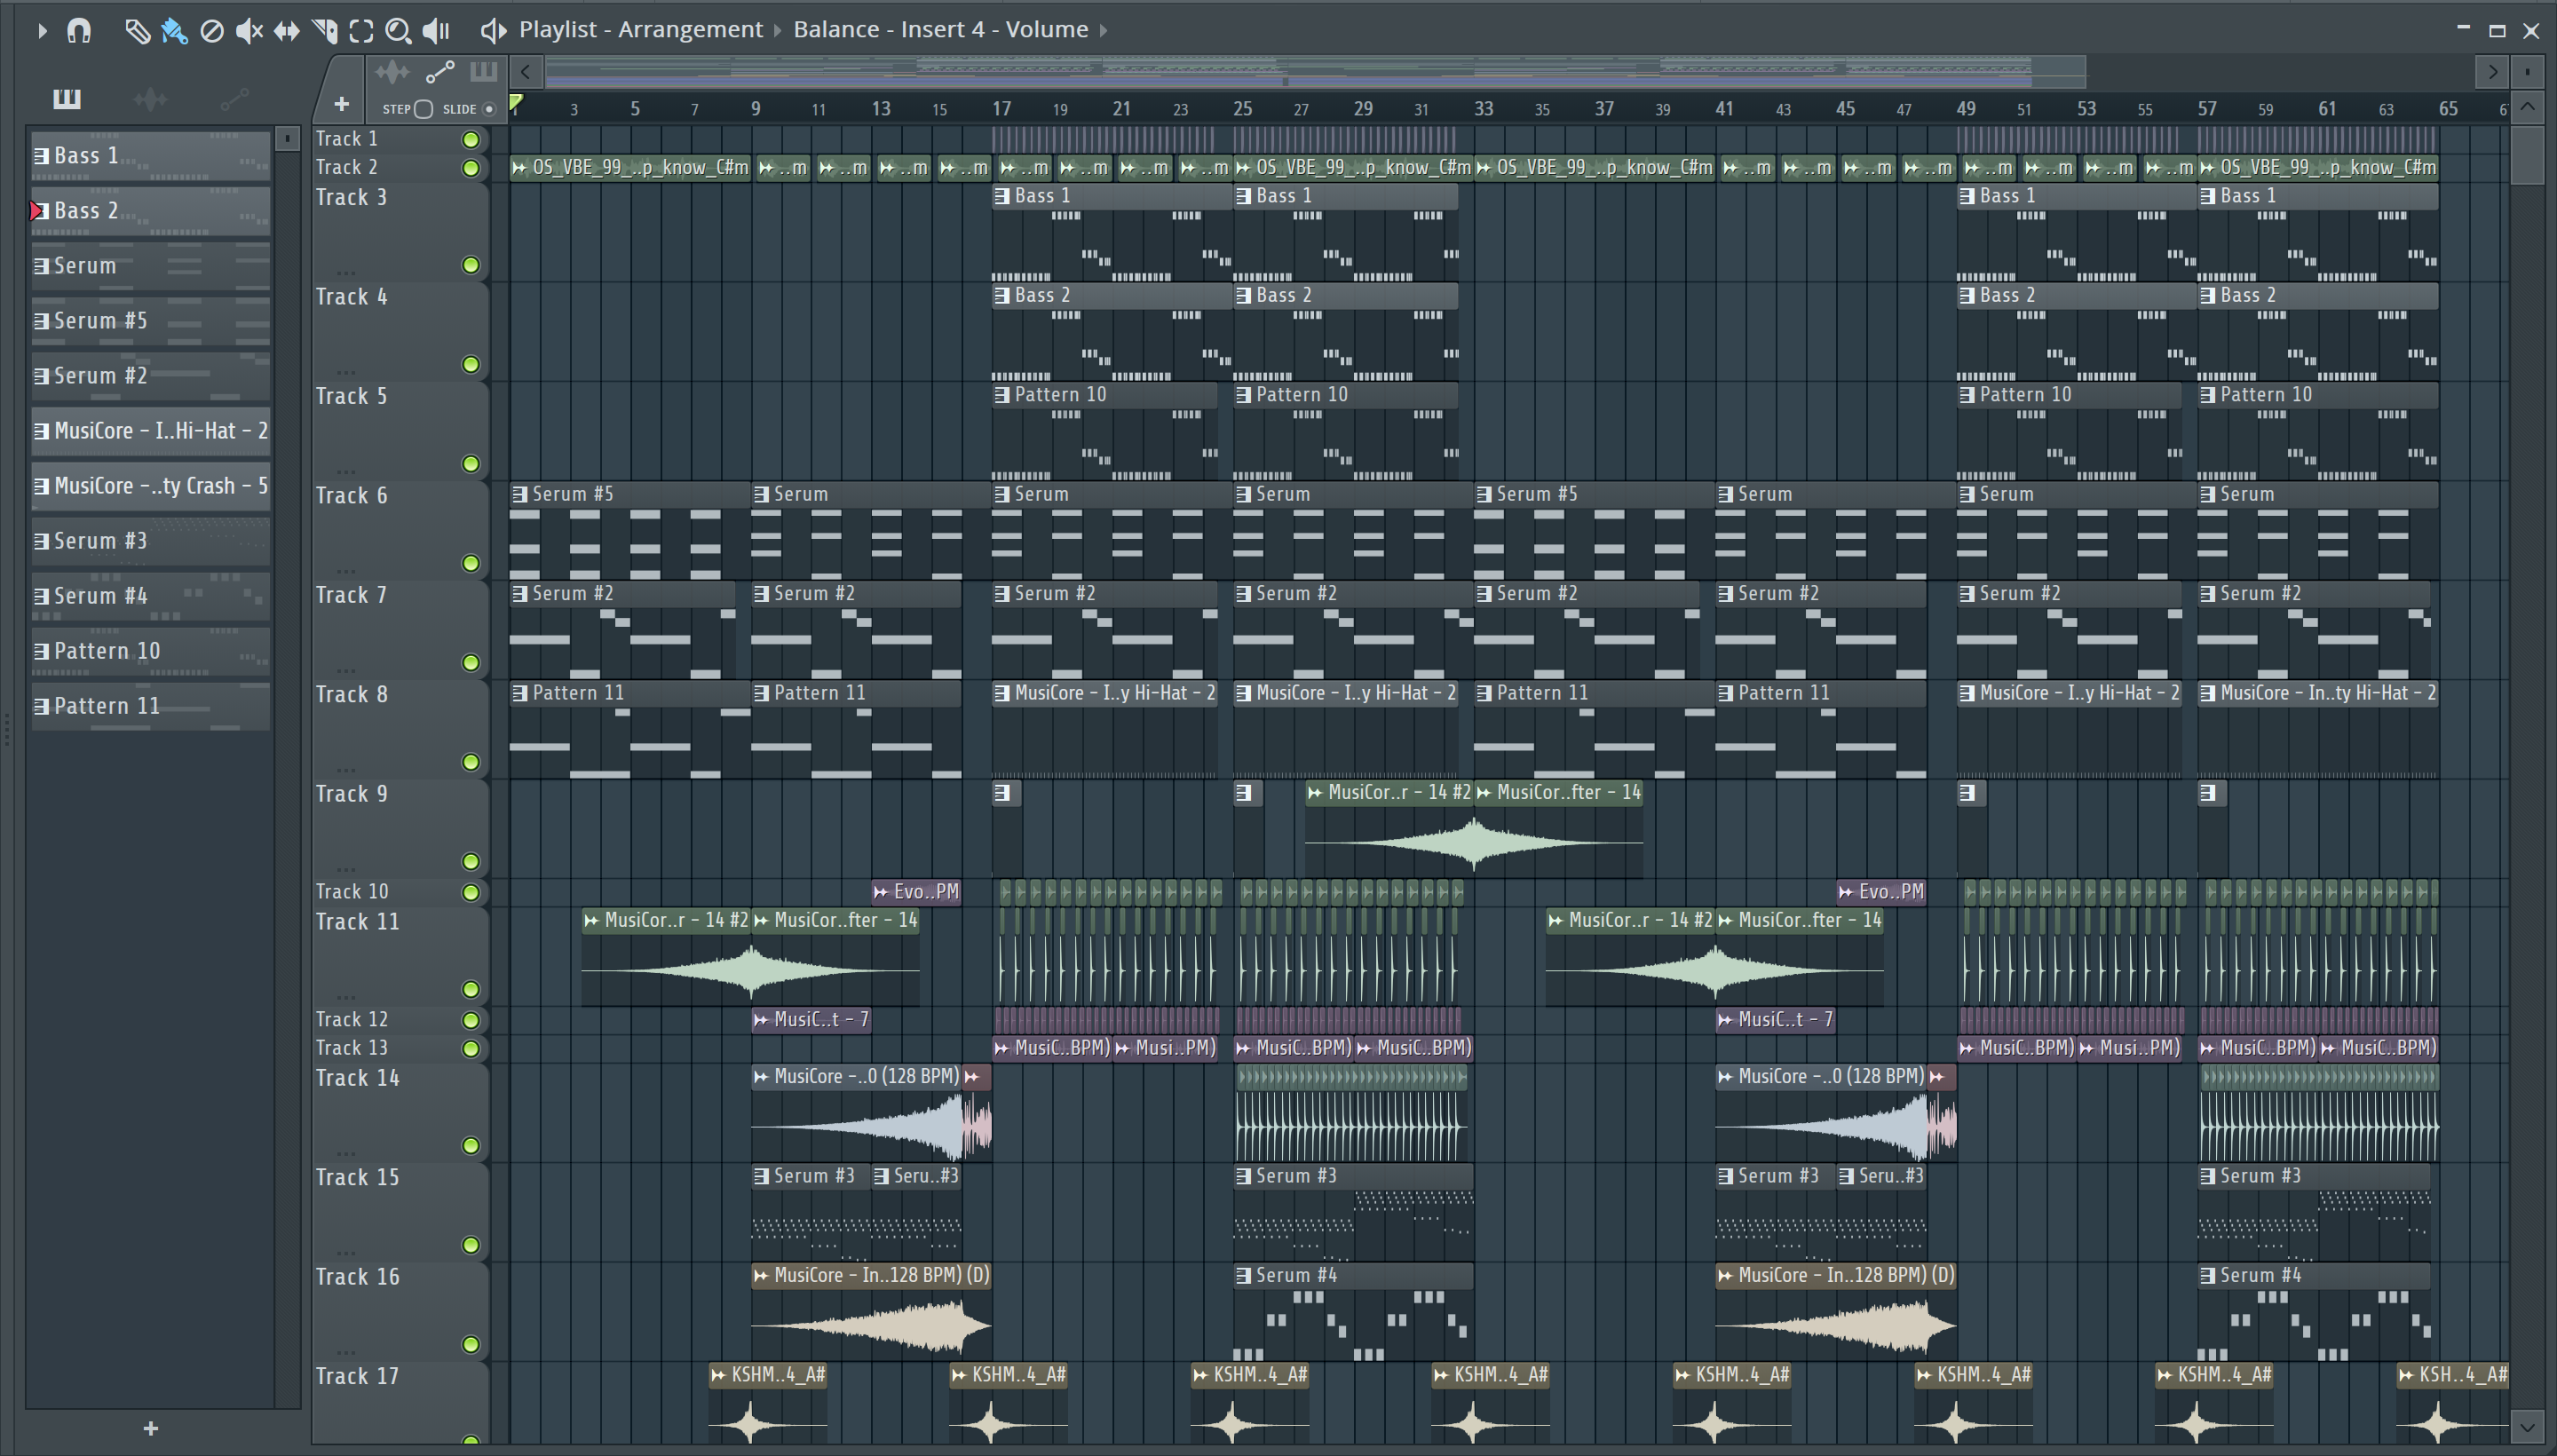Add new pattern with picker plus button
2557x1456 pixels.
151,1428
